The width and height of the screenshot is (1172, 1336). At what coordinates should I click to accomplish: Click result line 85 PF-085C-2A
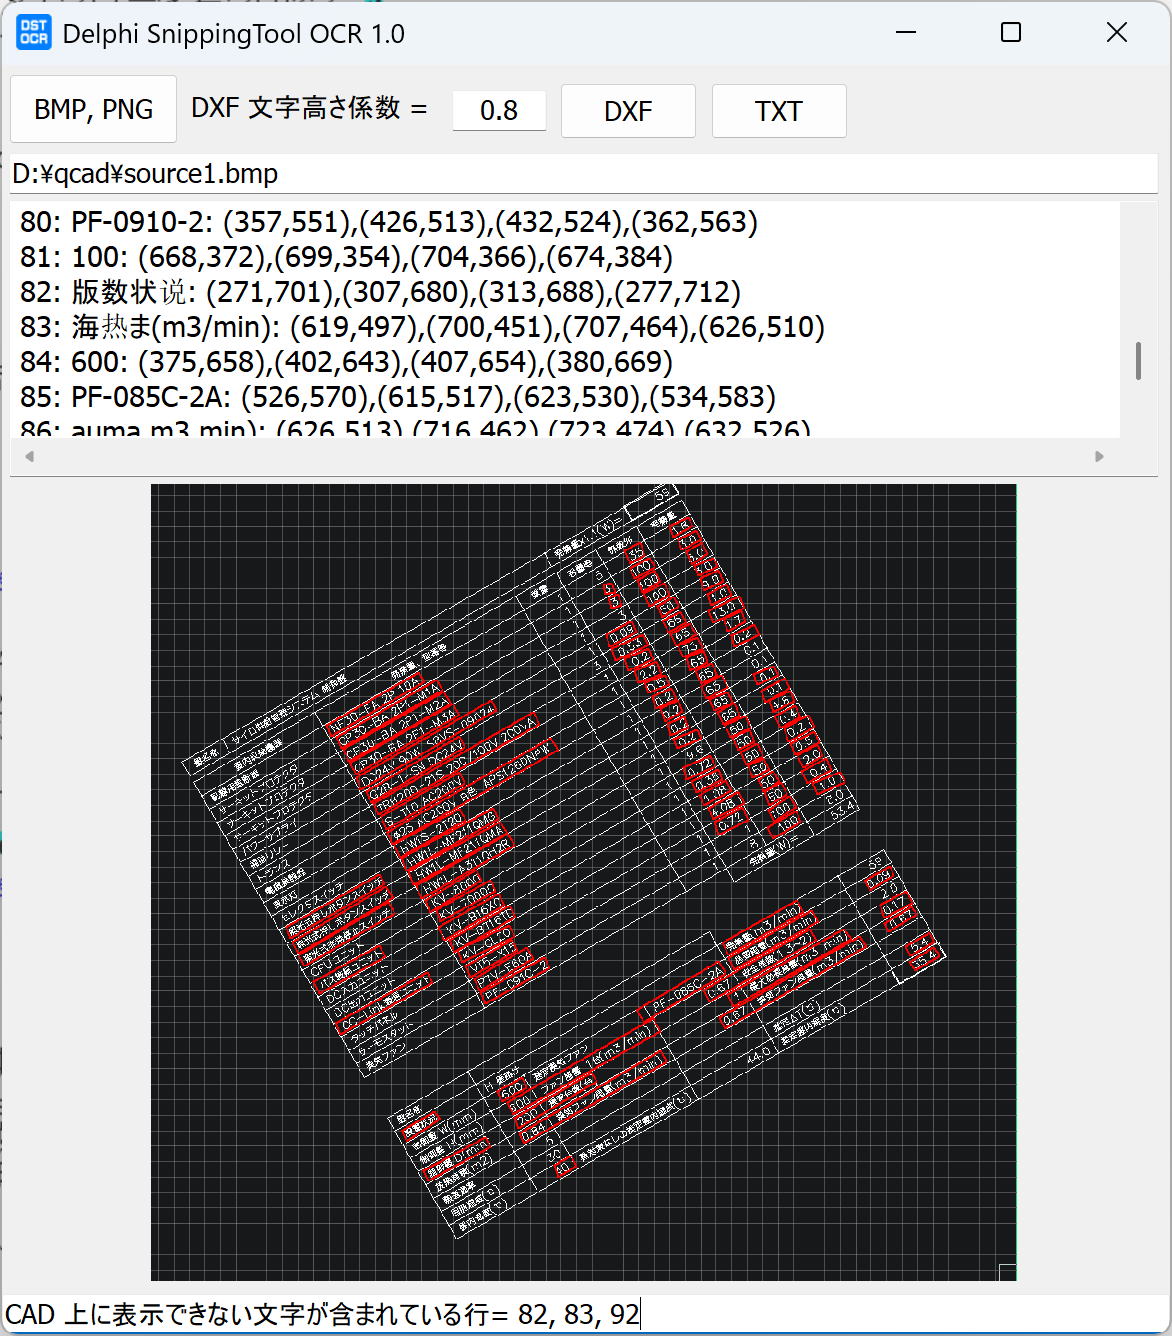398,397
